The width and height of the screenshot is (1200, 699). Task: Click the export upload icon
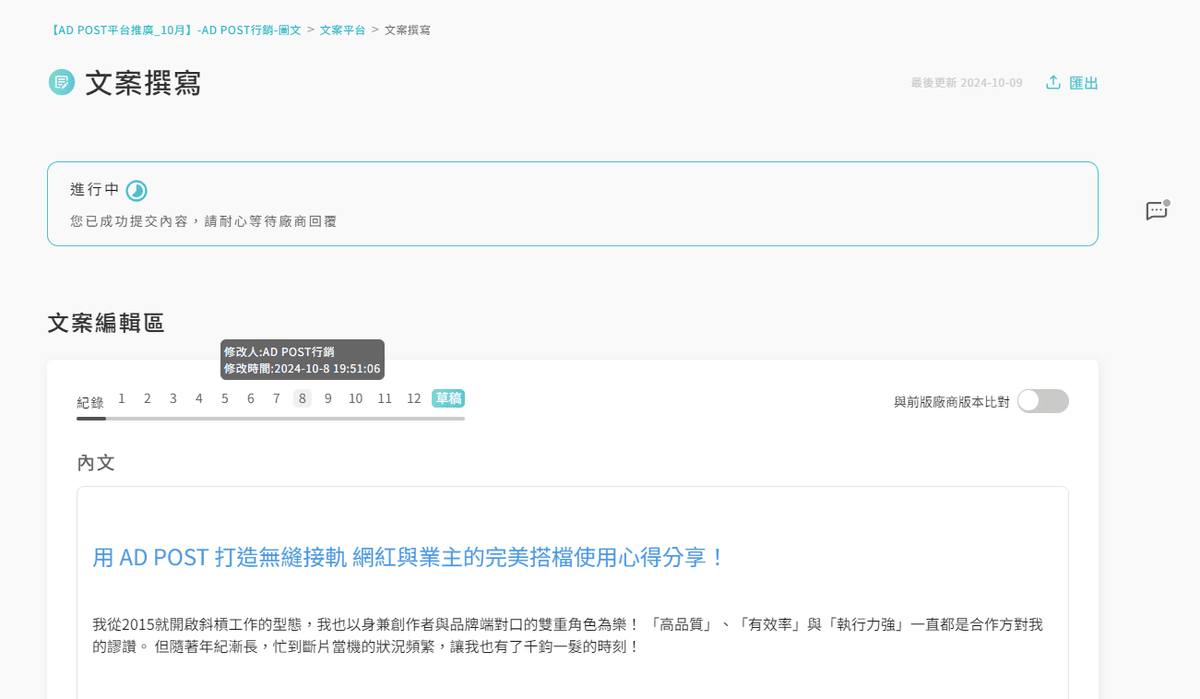click(x=1053, y=82)
